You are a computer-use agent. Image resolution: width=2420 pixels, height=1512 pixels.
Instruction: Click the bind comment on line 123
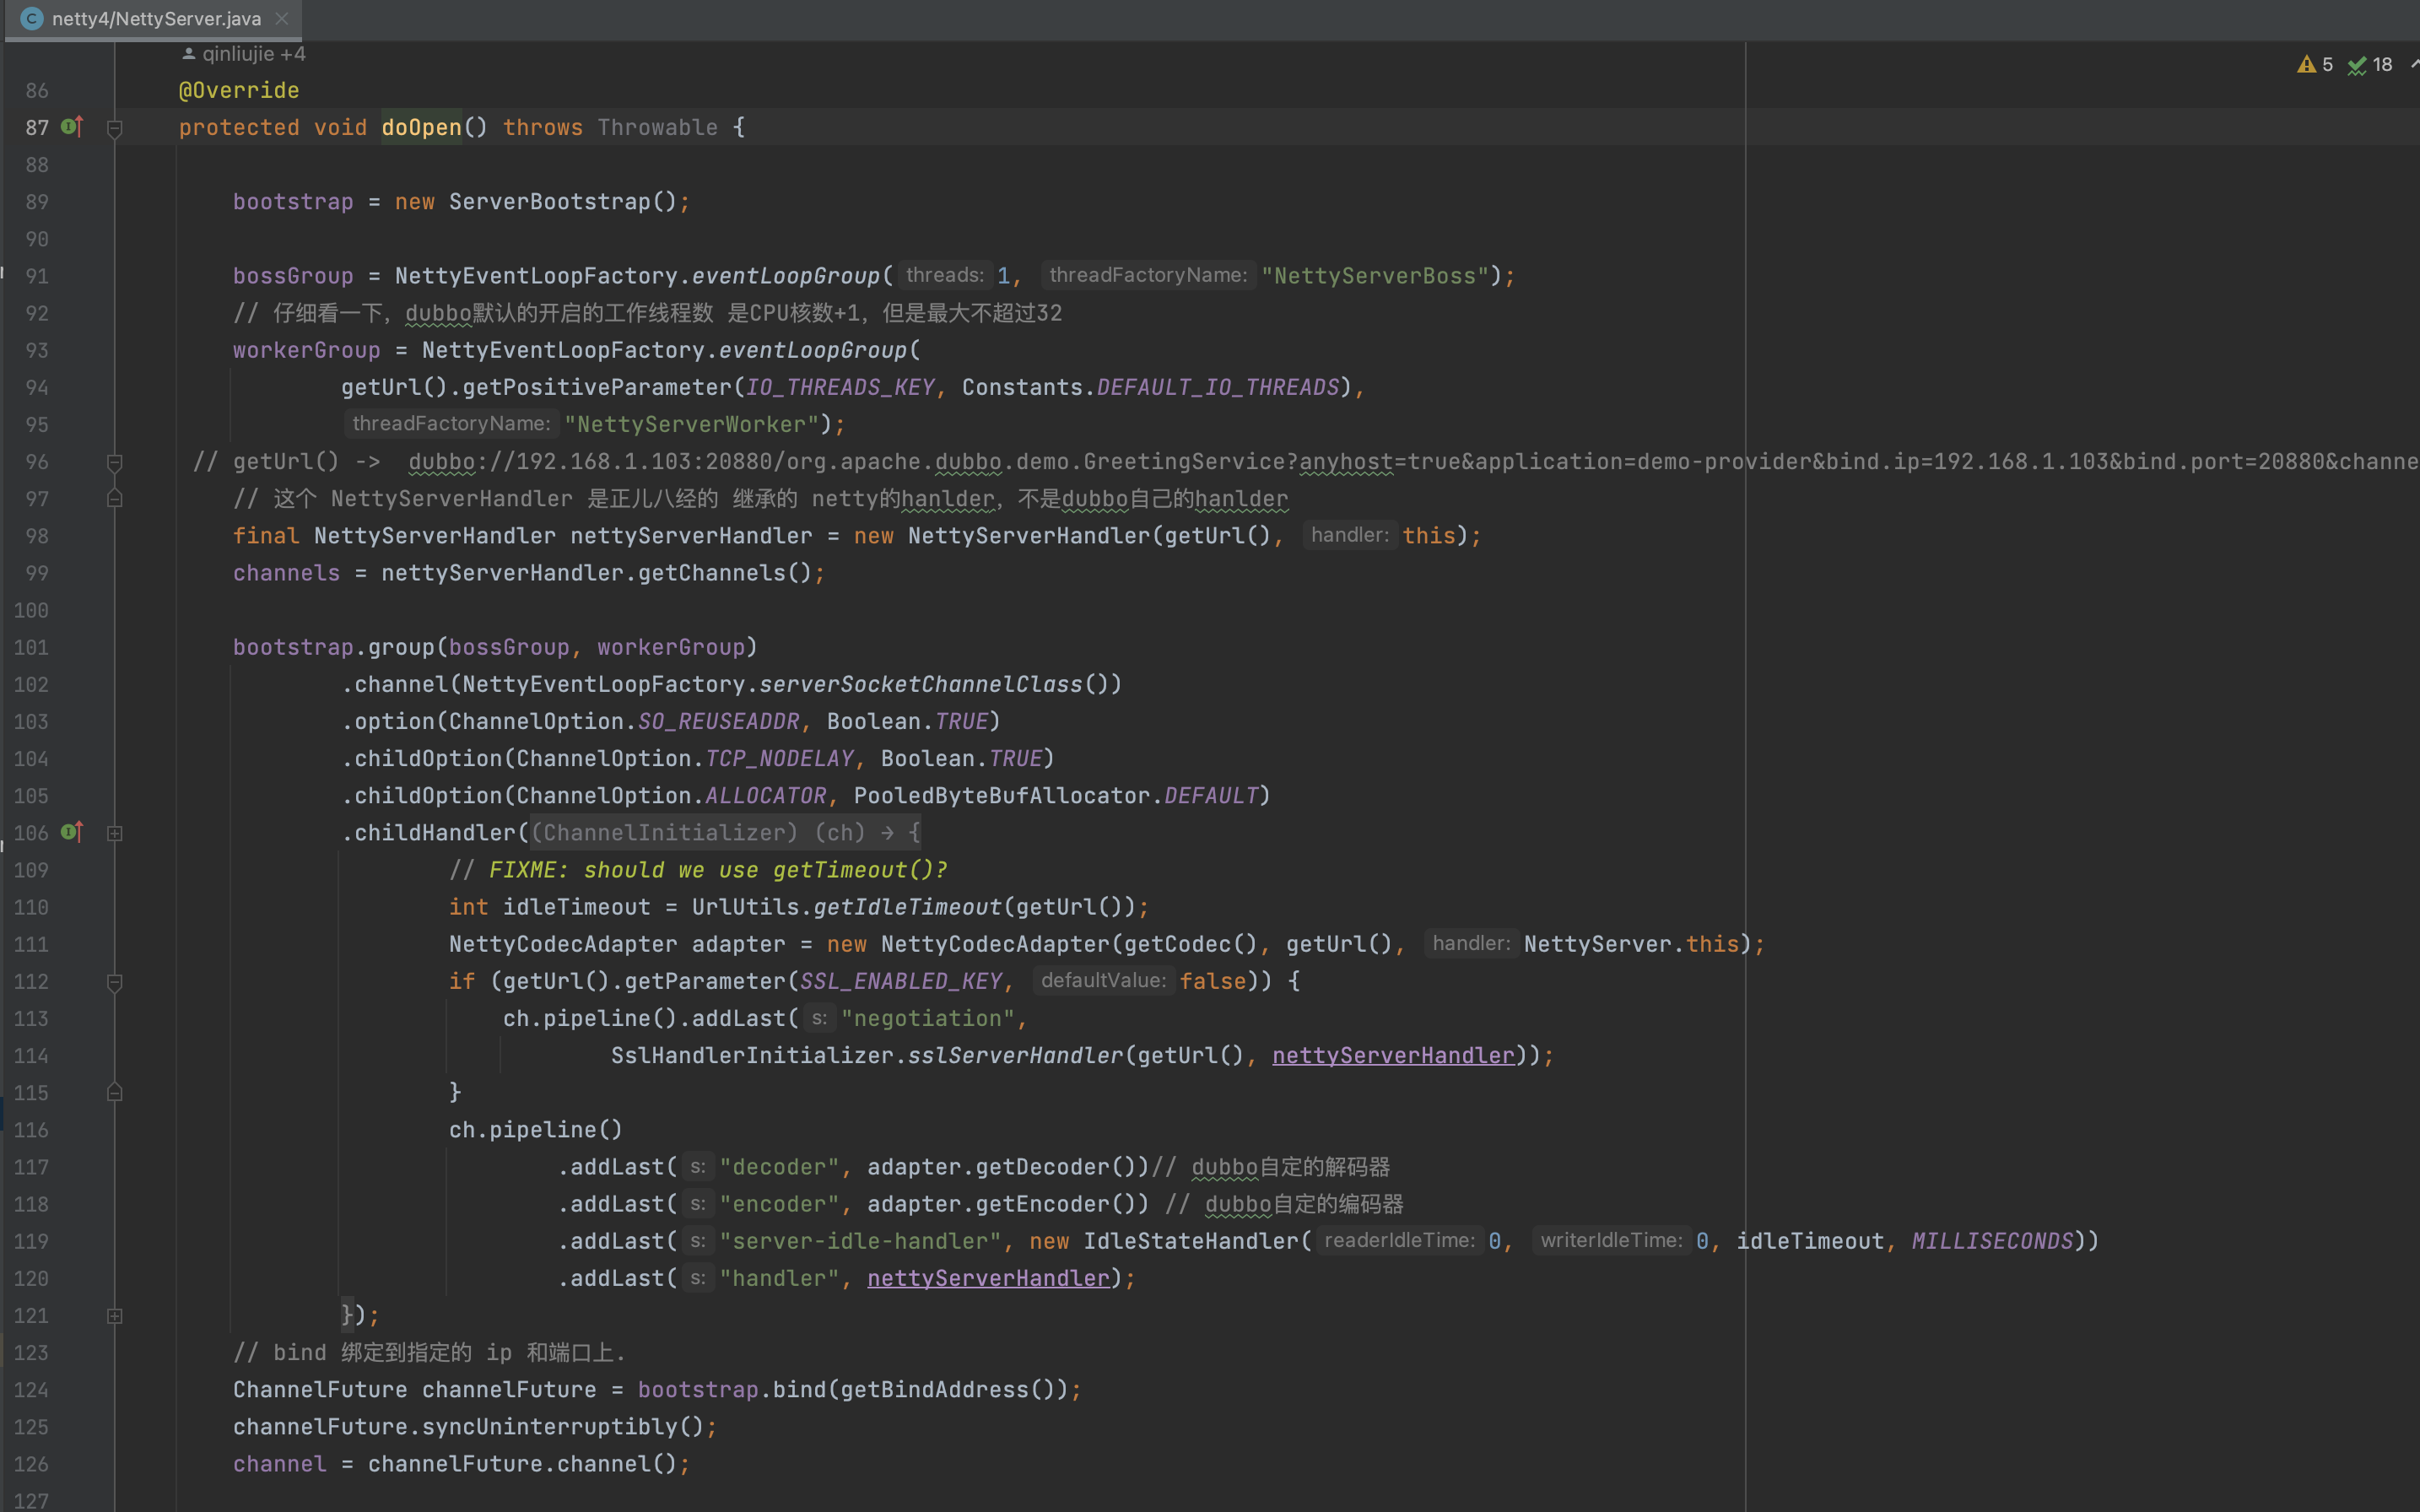(429, 1353)
